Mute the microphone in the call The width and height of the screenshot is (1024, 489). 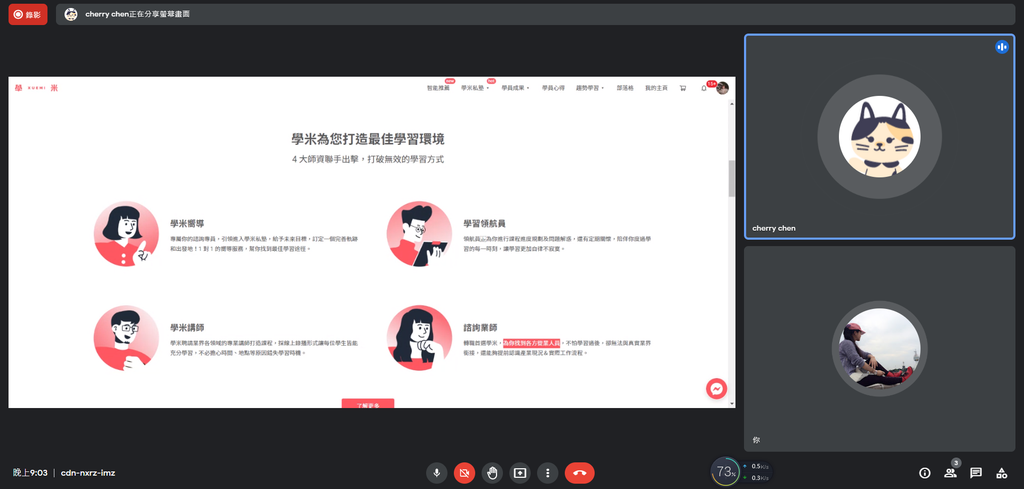click(436, 472)
